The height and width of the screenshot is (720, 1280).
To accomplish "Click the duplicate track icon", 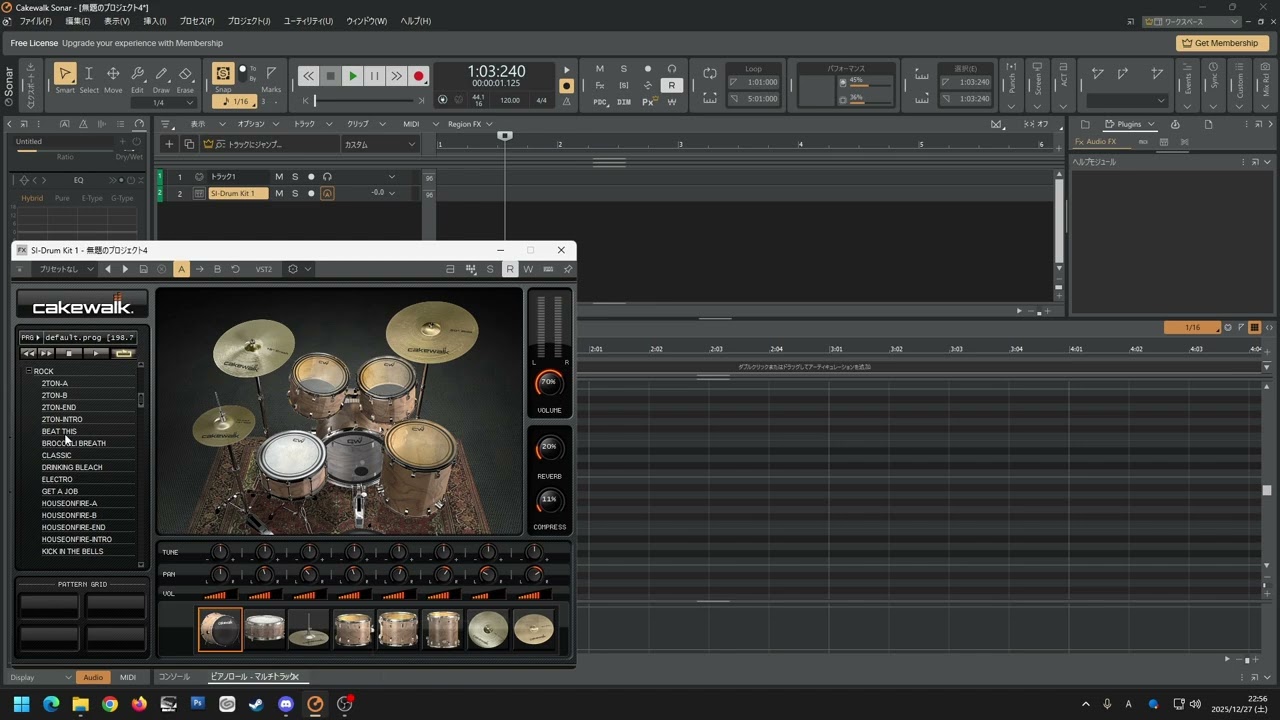I will pos(188,144).
